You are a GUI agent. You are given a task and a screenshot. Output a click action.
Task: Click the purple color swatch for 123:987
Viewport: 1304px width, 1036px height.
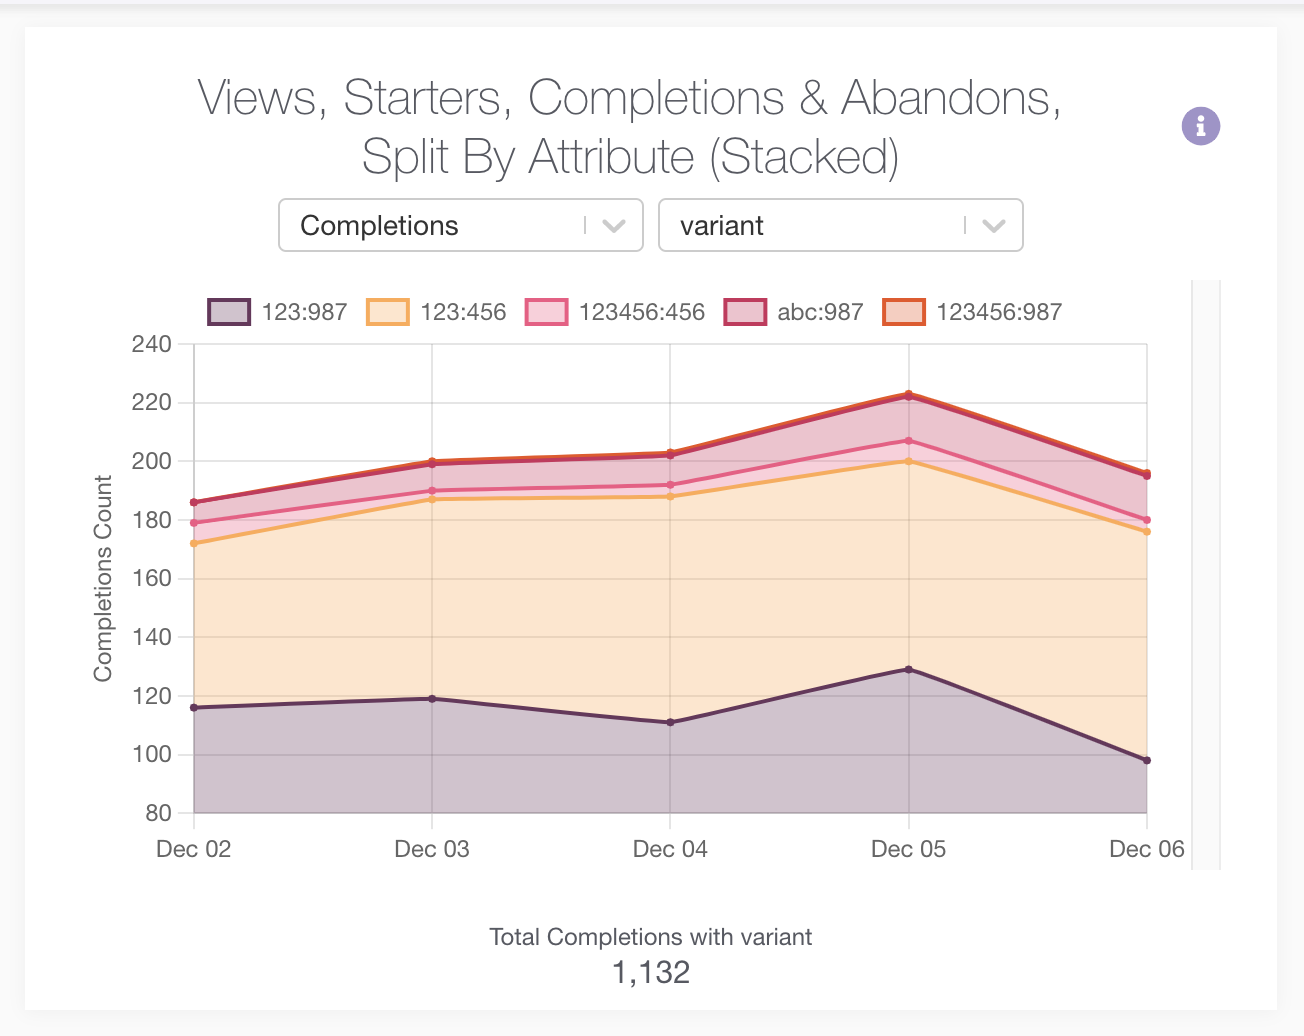coord(229,311)
